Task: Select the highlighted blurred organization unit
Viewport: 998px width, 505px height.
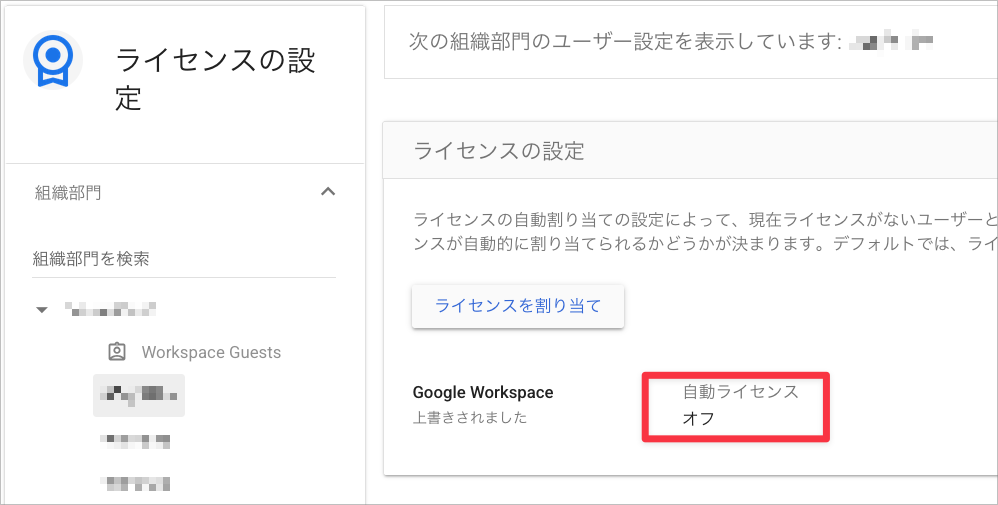Action: click(x=139, y=395)
